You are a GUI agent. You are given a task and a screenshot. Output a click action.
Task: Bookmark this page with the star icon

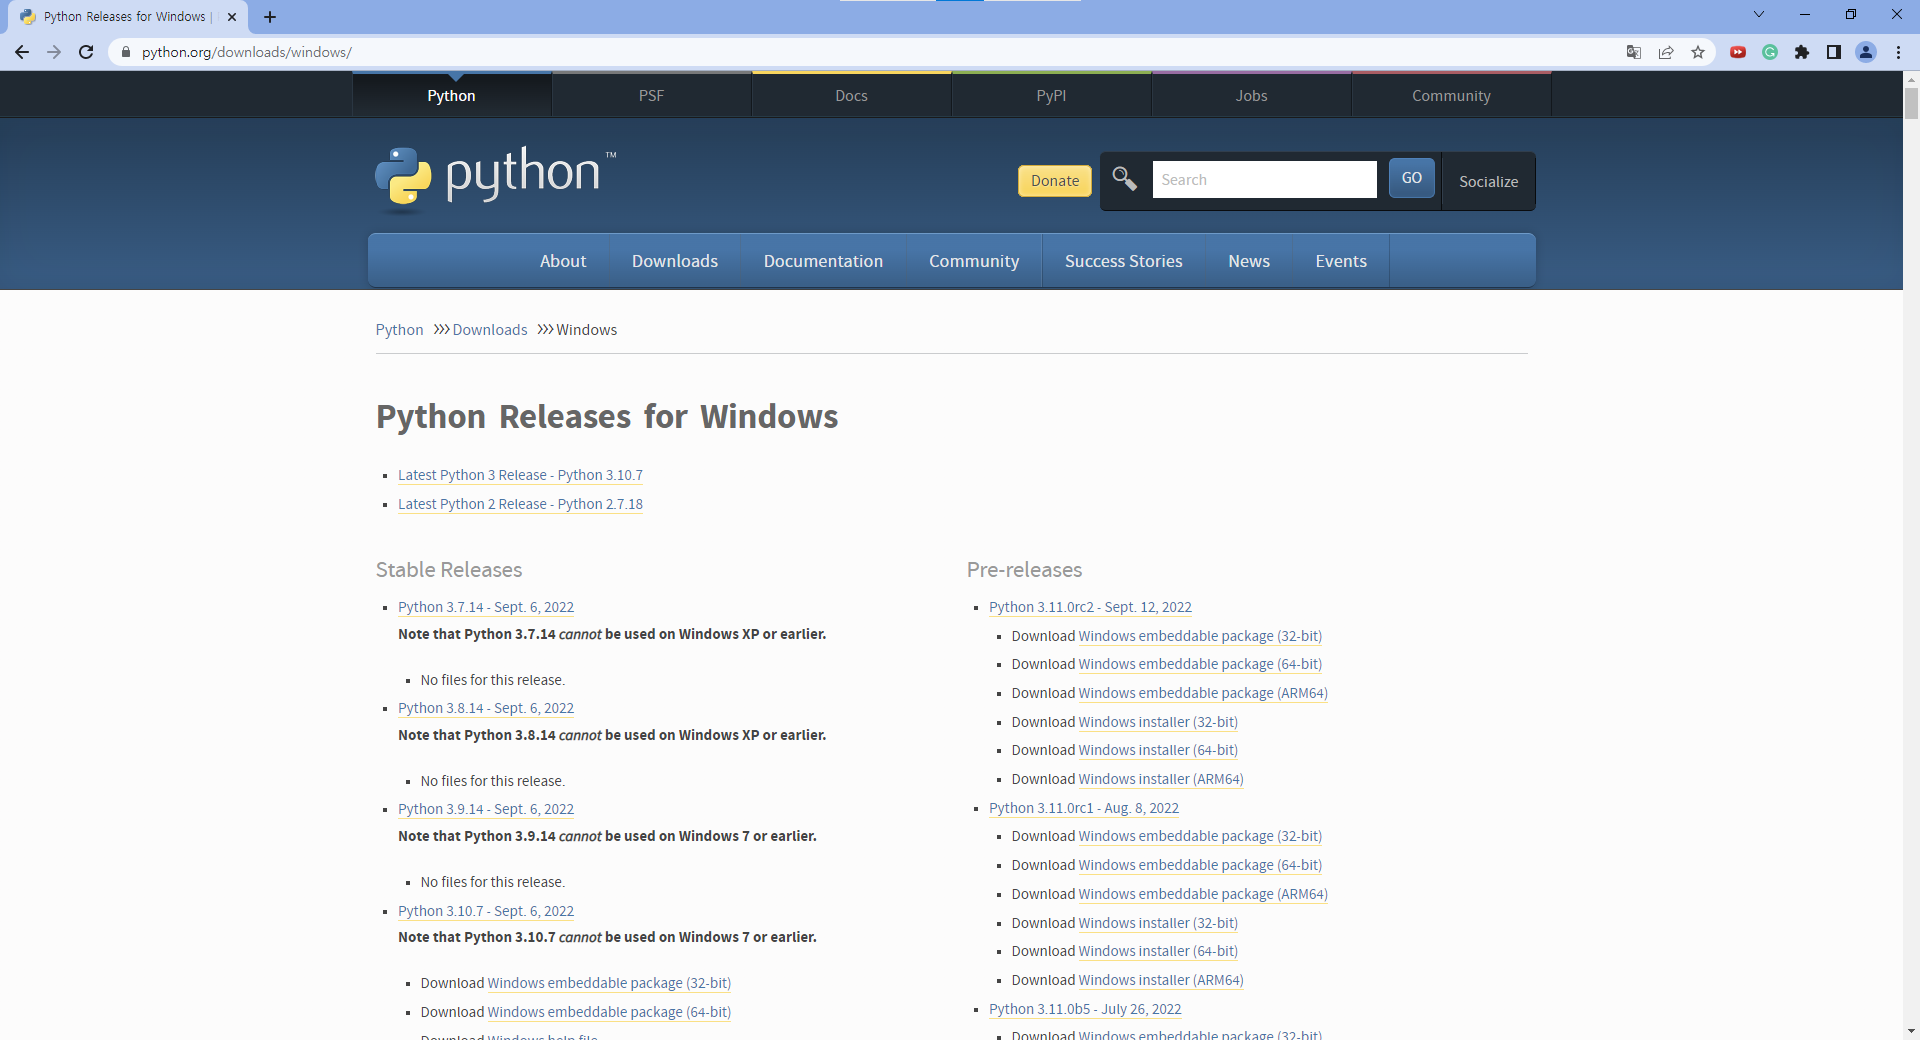(1698, 52)
